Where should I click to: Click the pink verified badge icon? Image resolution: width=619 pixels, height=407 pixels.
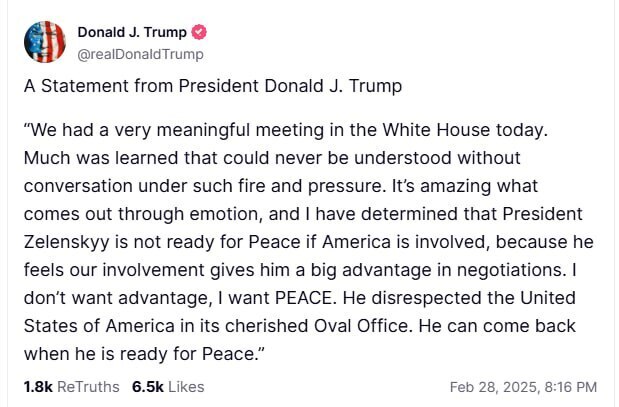coord(199,32)
